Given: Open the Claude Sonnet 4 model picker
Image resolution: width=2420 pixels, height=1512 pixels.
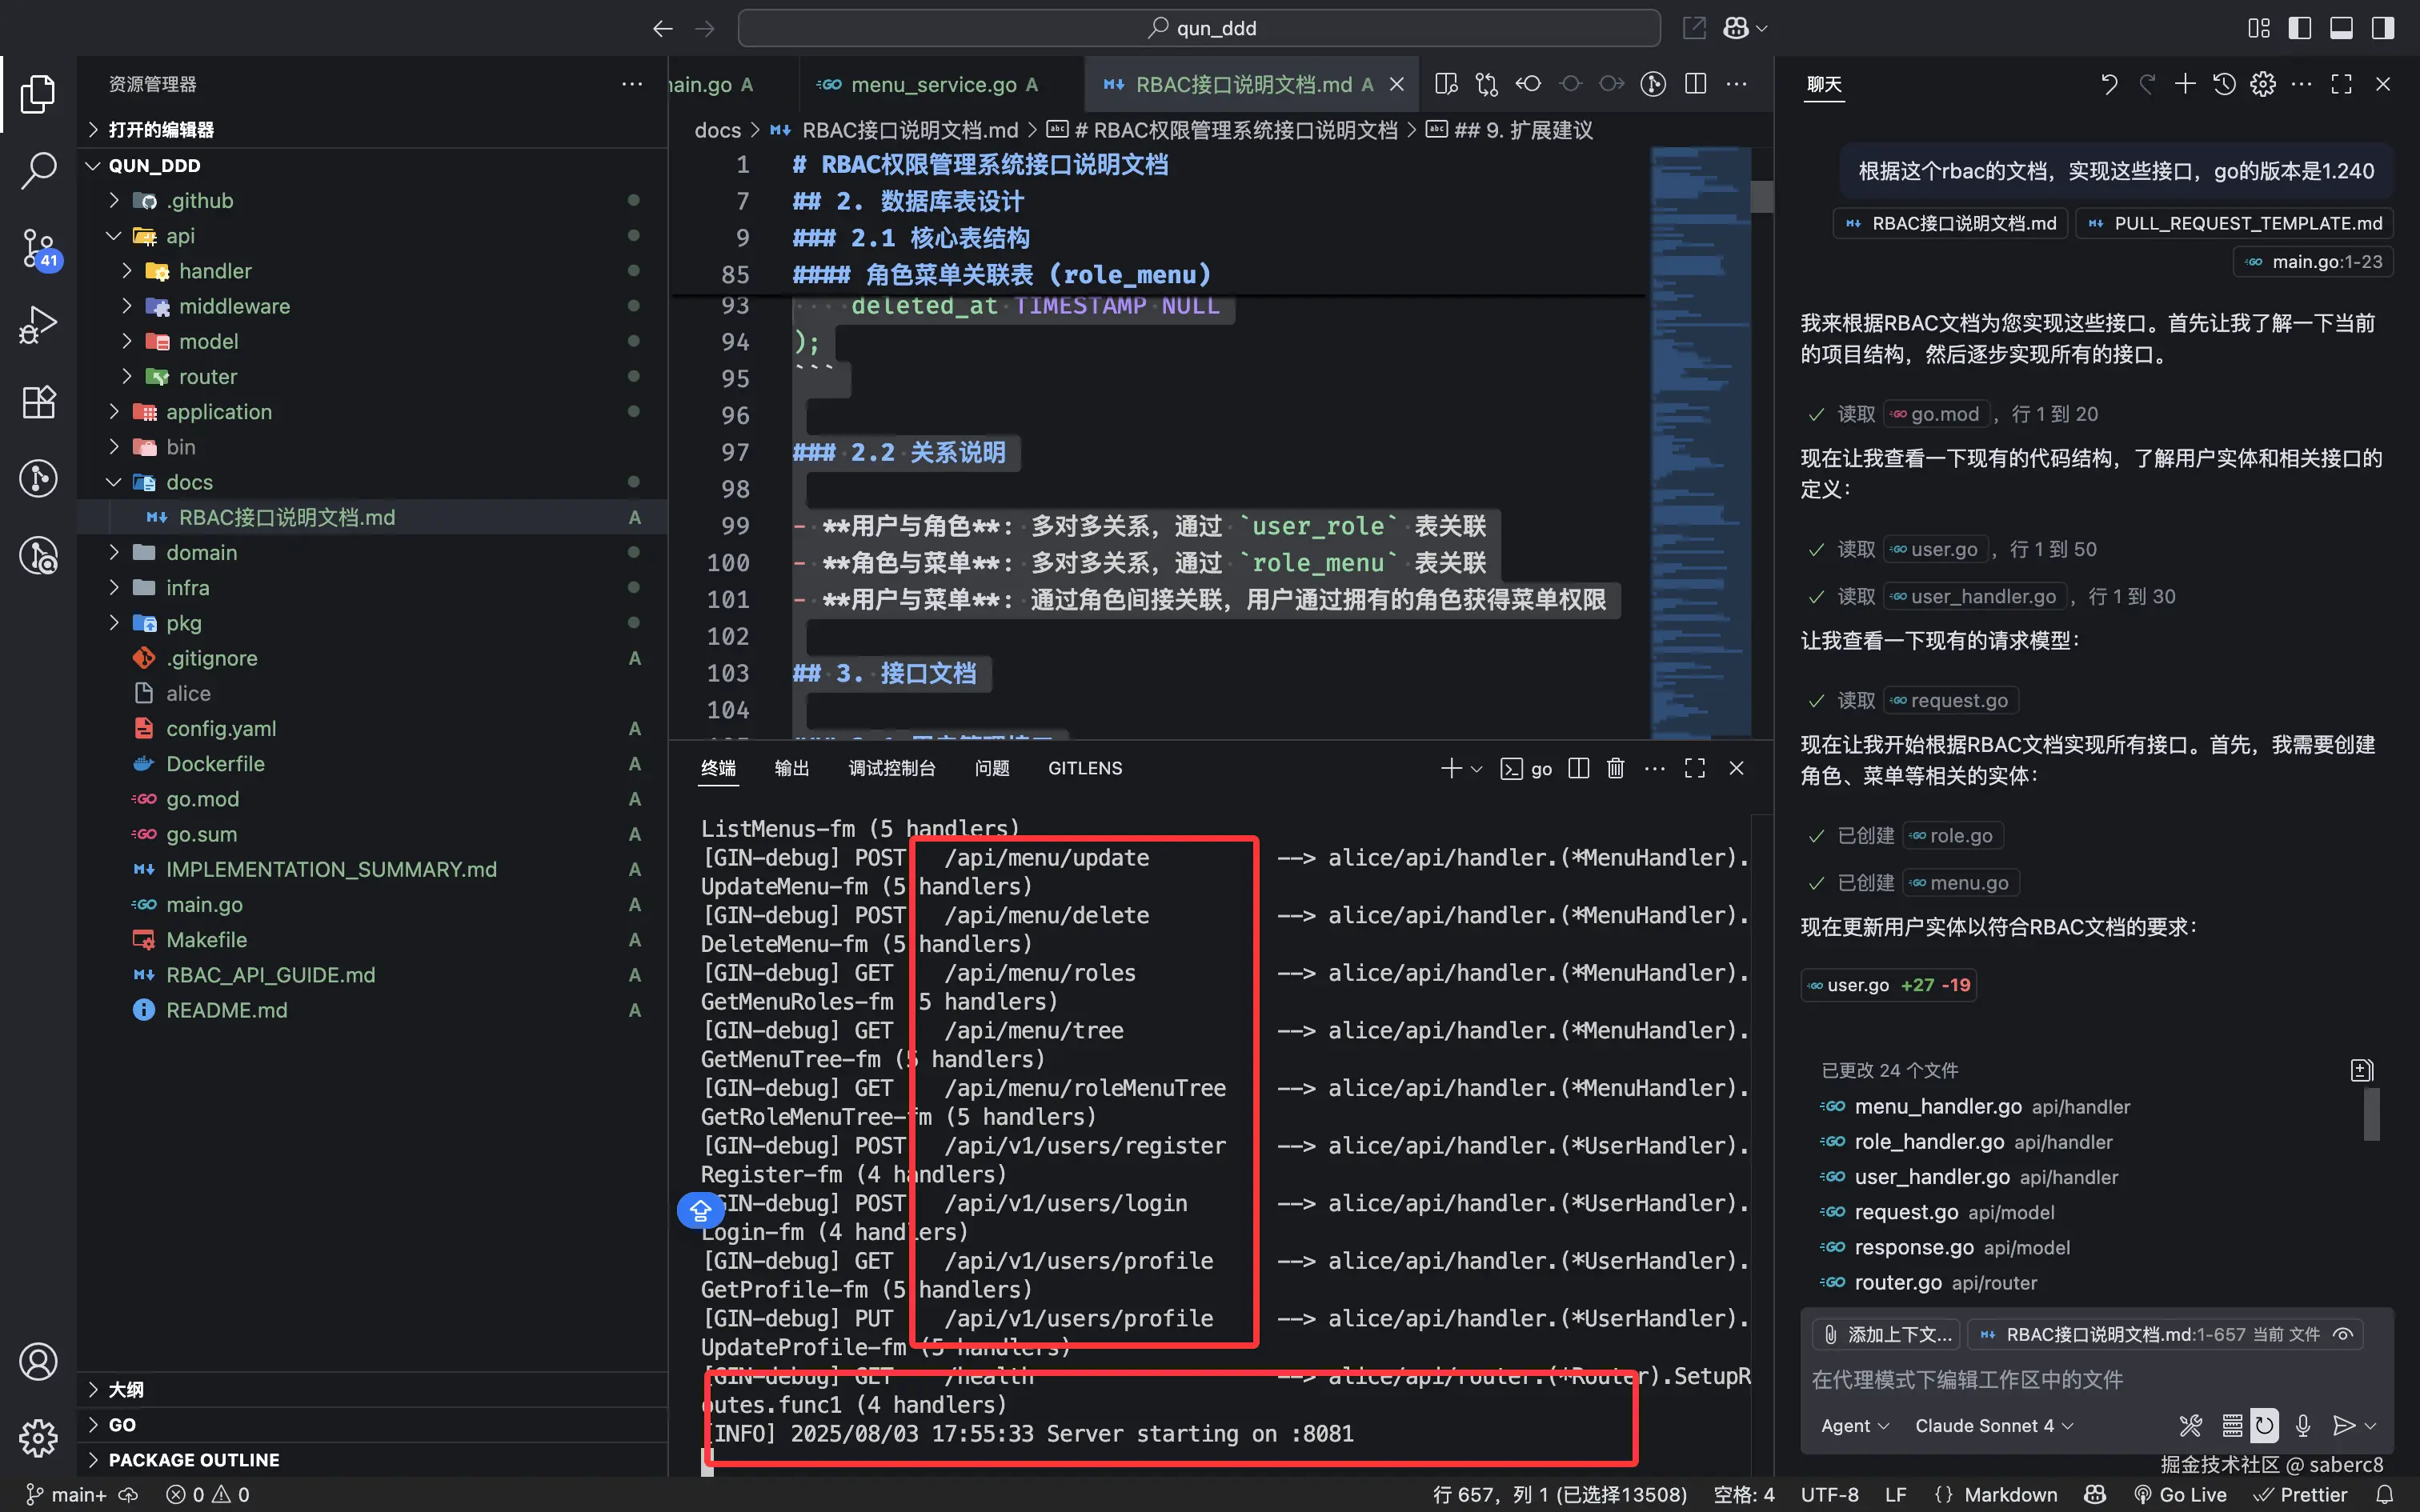Looking at the screenshot, I should click(x=1993, y=1425).
